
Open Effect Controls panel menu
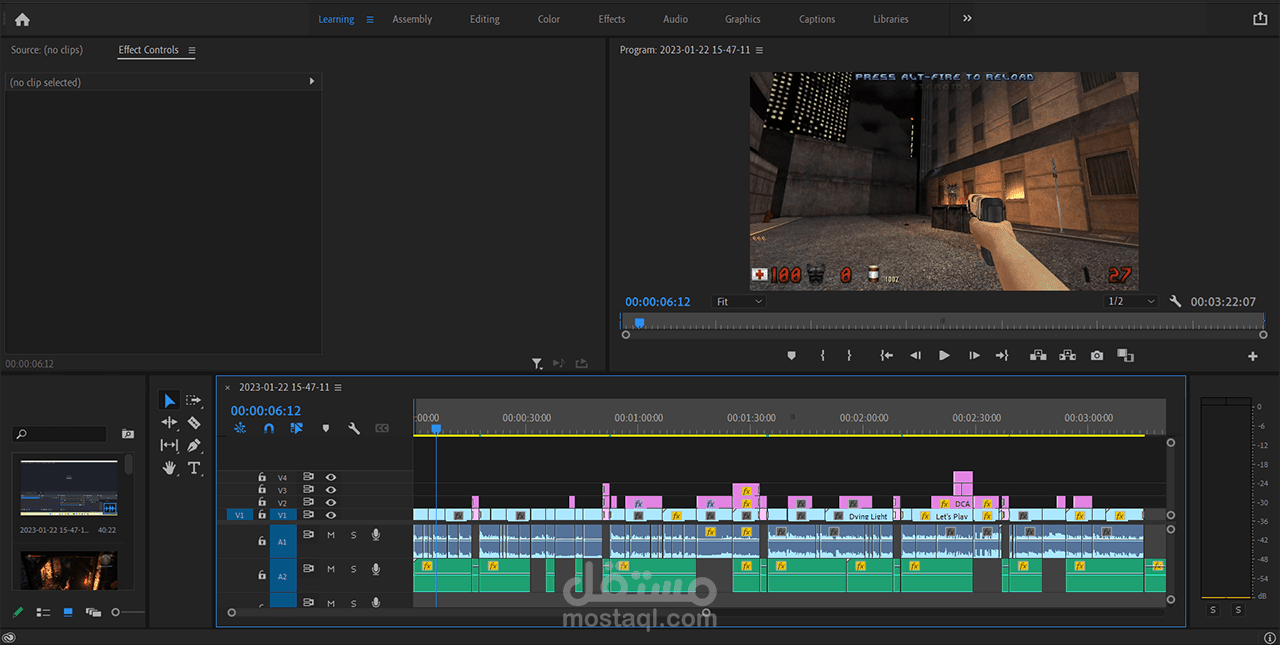coord(192,50)
